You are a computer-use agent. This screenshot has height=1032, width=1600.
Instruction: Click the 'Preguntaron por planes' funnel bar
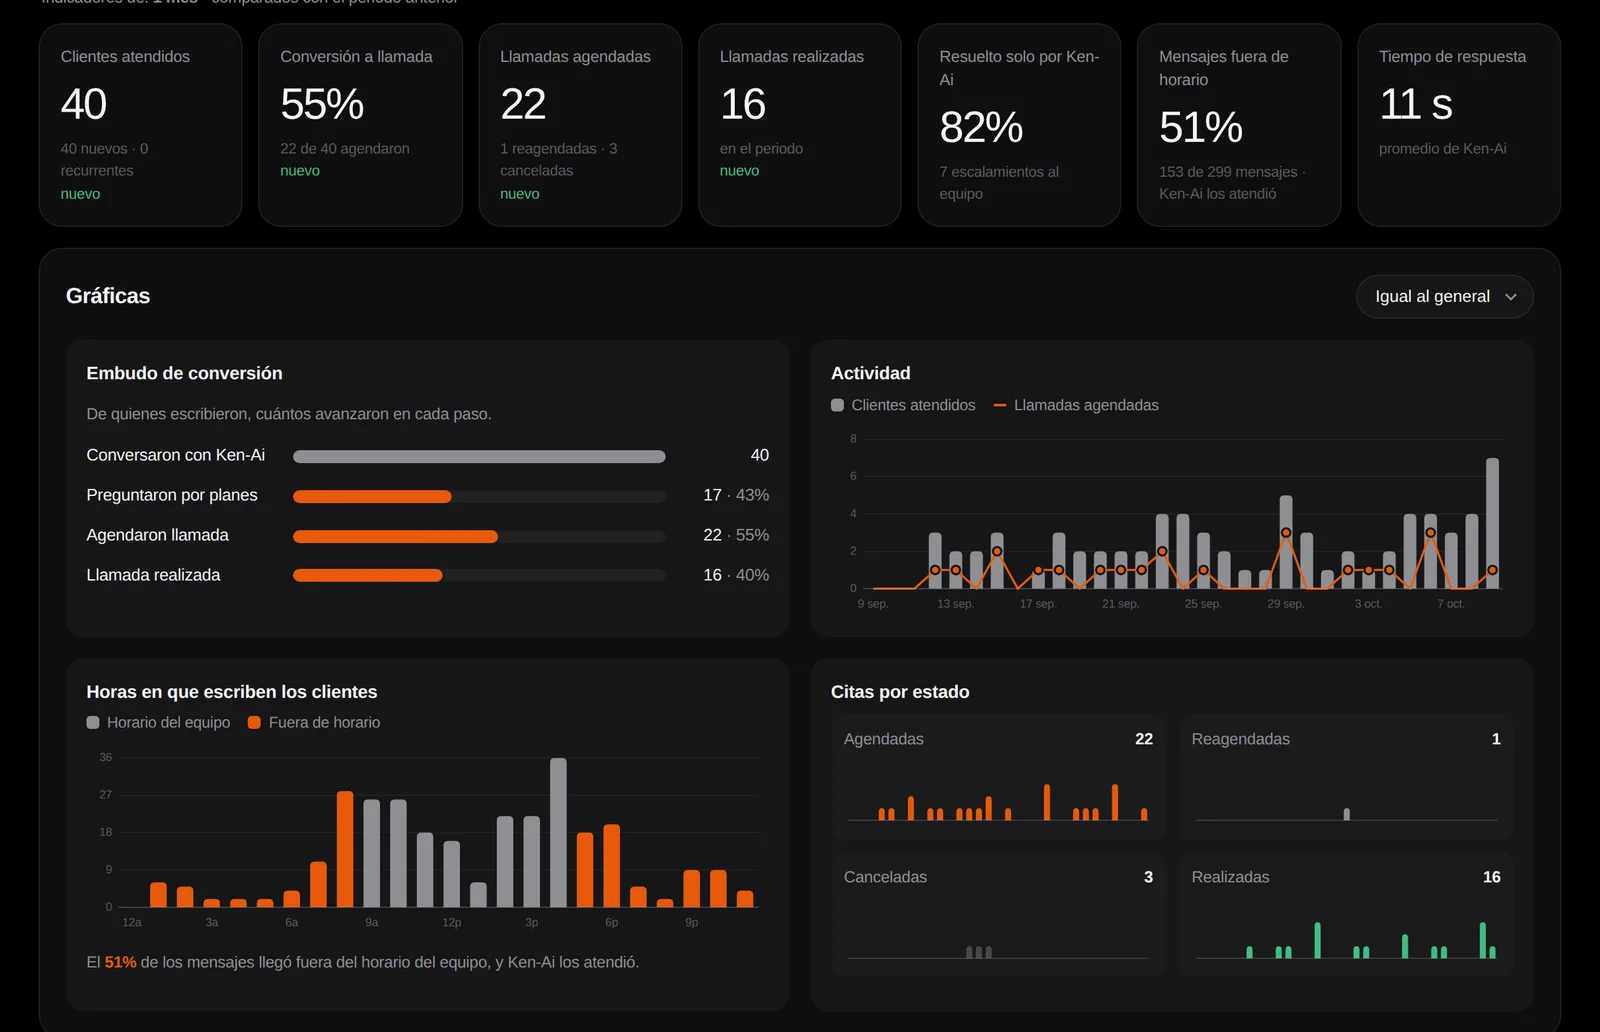coord(372,496)
